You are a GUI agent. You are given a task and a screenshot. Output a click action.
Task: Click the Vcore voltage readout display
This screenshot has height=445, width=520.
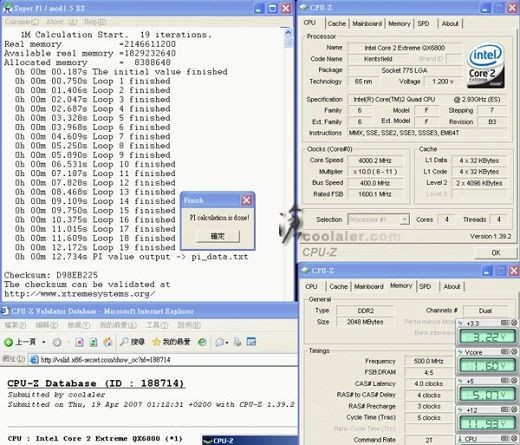tap(487, 366)
